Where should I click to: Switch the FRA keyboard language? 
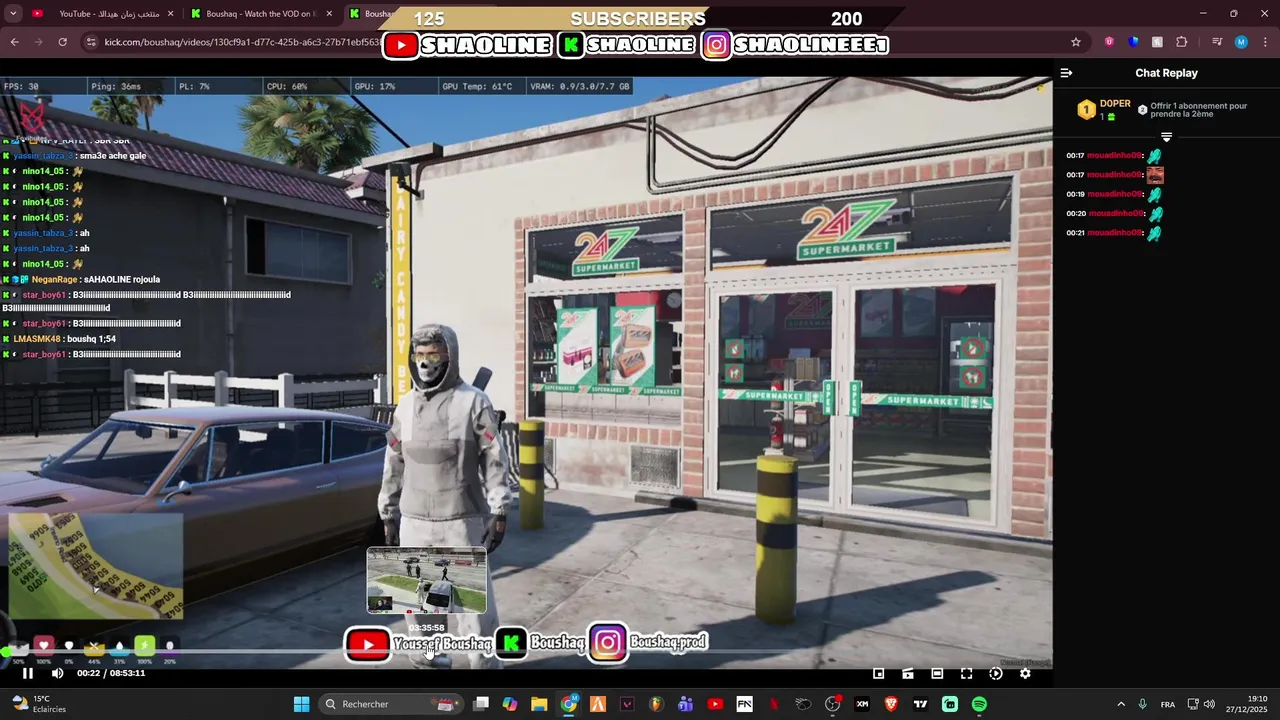point(1168,704)
